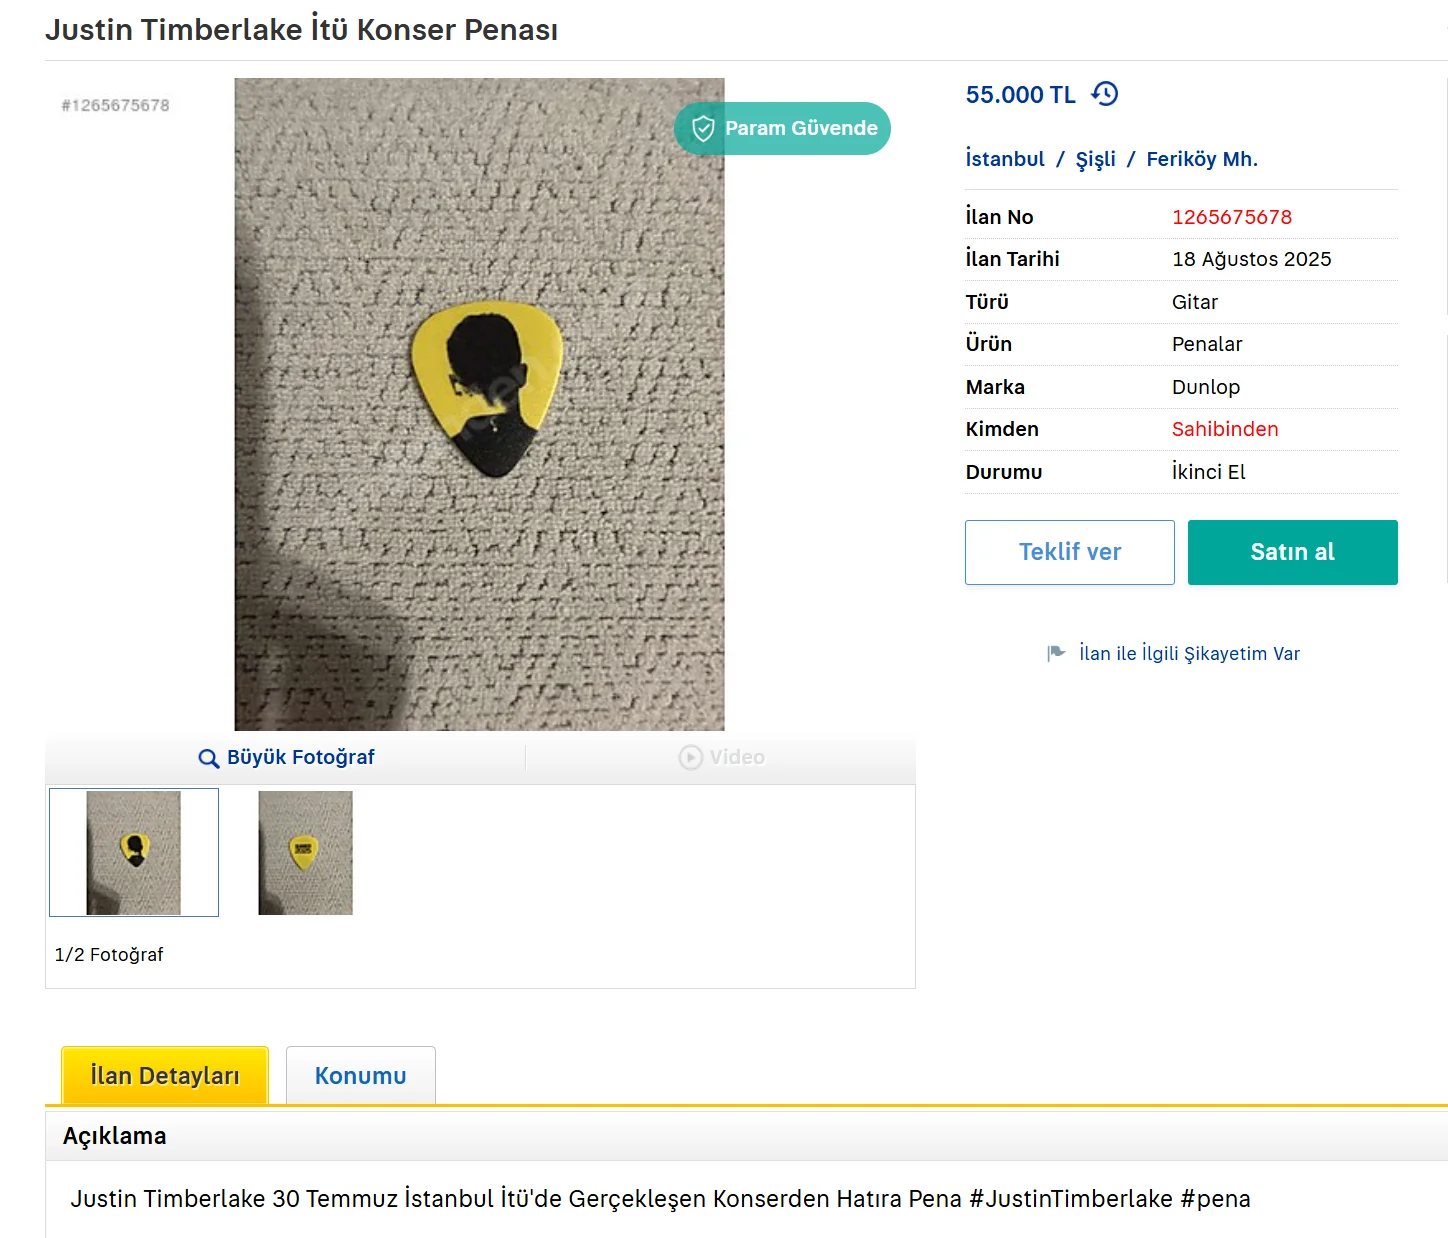Viewport: 1448px width, 1238px height.
Task: Click the Sahibinden seller link
Action: click(x=1225, y=429)
